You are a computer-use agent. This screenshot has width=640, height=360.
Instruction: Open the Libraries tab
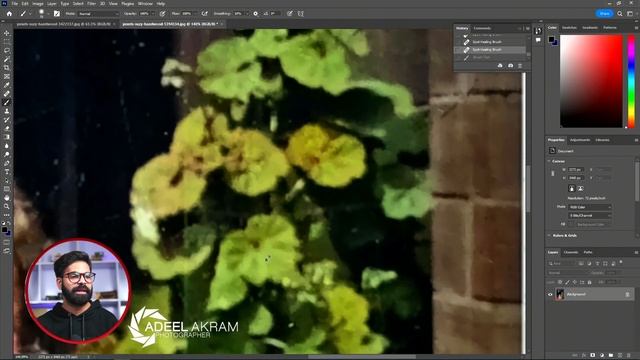[x=602, y=140]
